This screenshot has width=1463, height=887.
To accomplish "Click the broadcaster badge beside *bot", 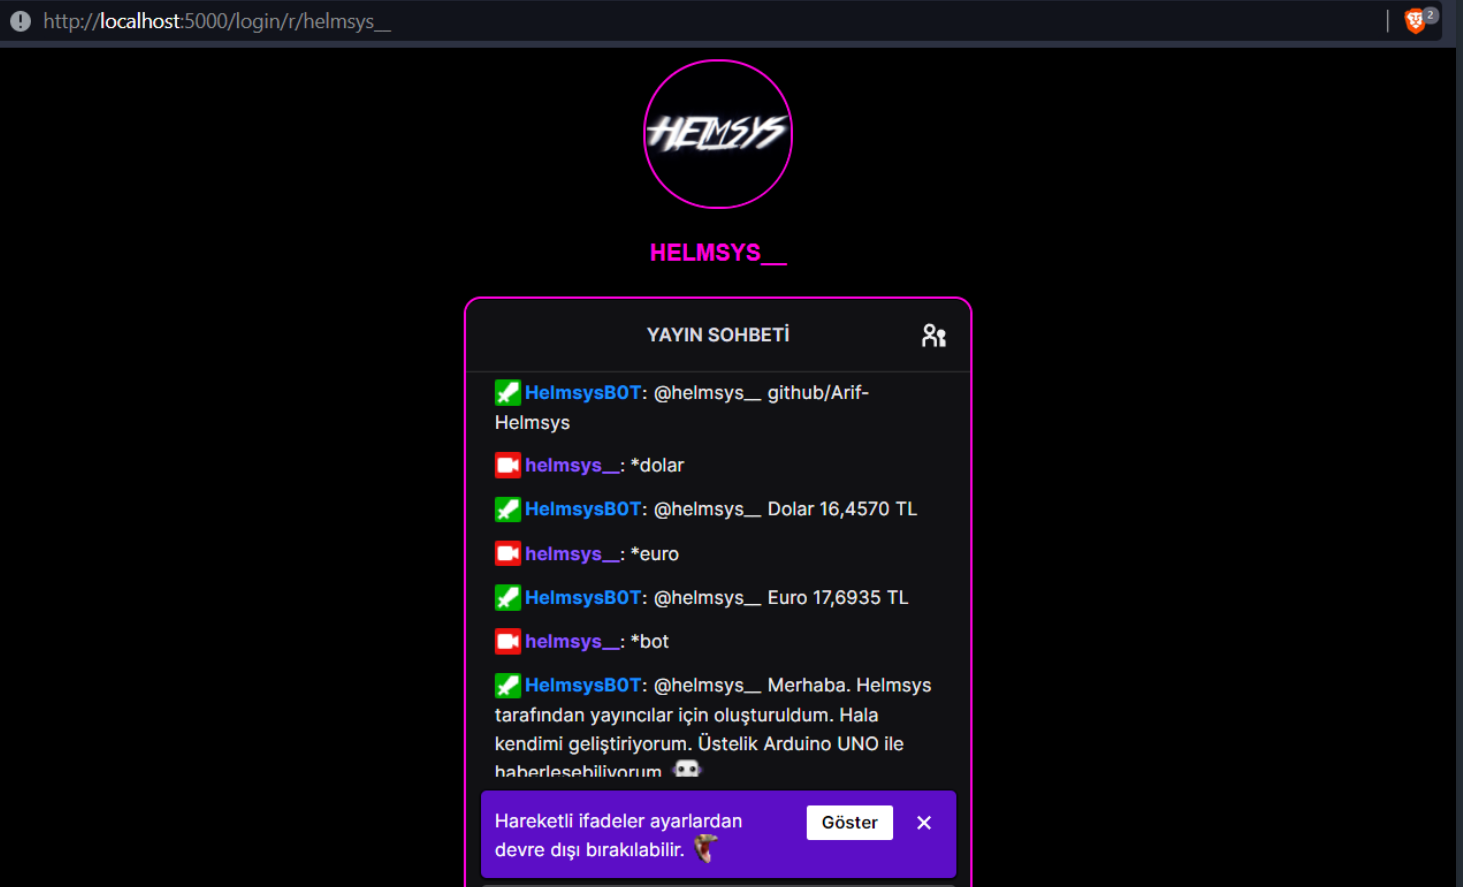I will (x=508, y=641).
